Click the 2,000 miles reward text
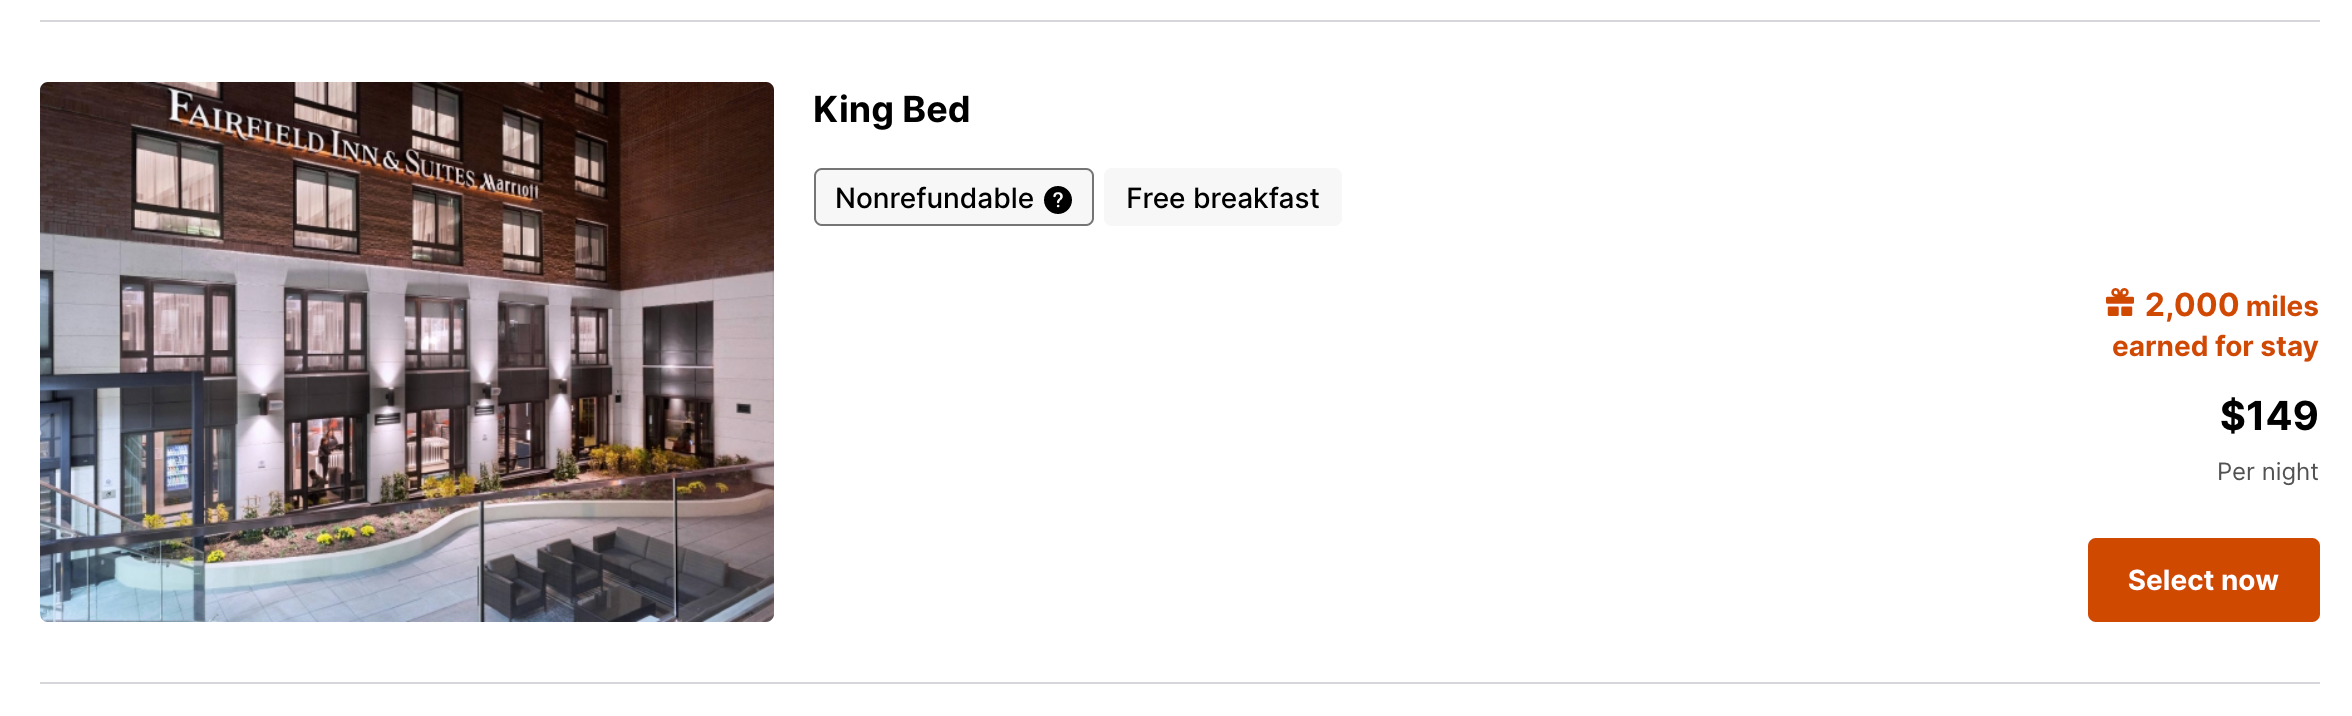Image resolution: width=2352 pixels, height=716 pixels. point(2230,305)
